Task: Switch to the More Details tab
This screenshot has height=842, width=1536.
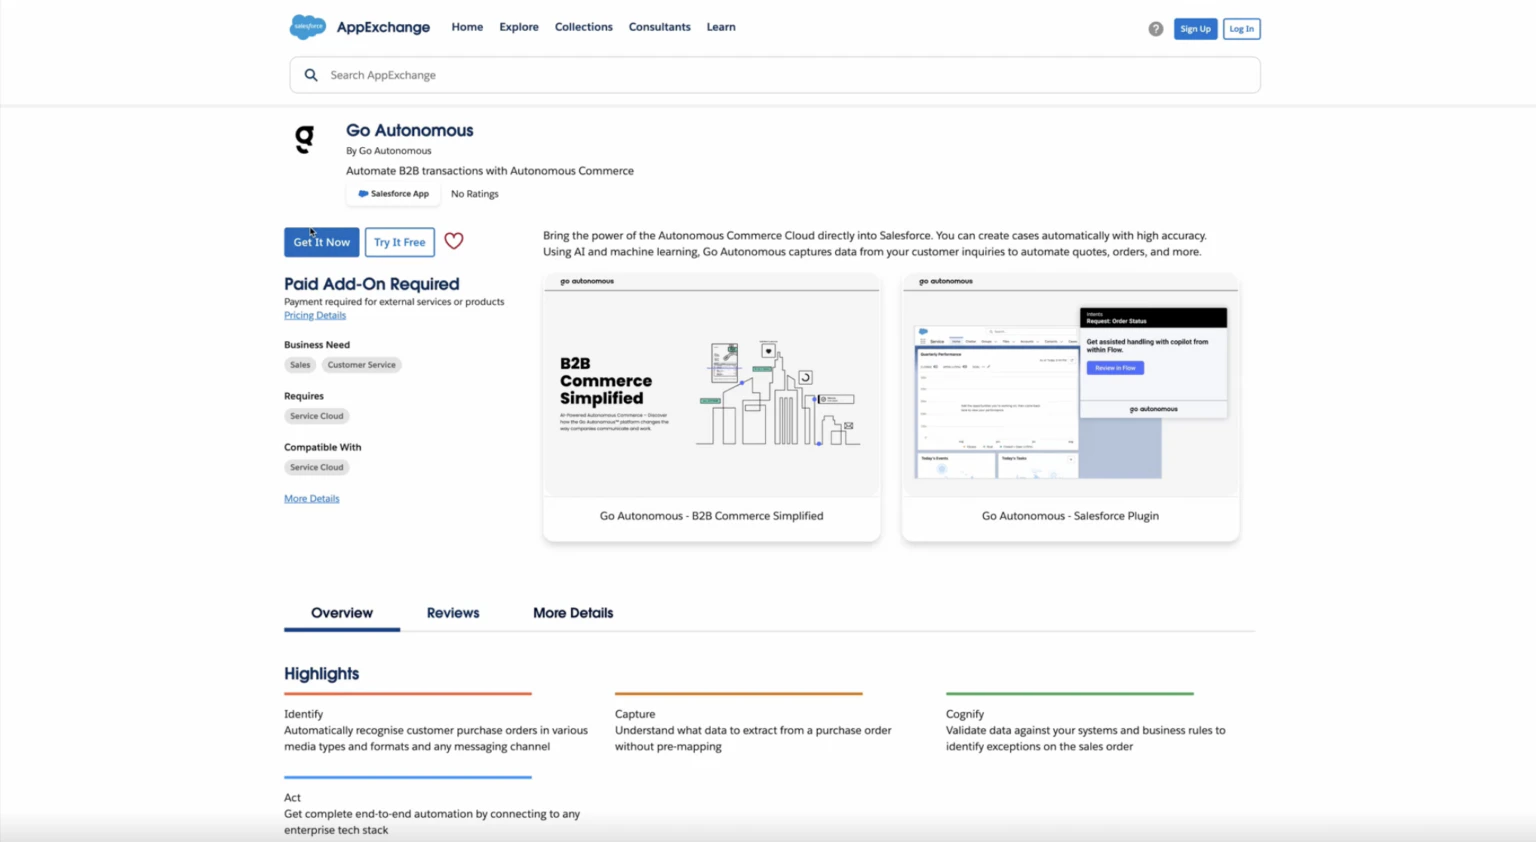Action: coord(573,613)
